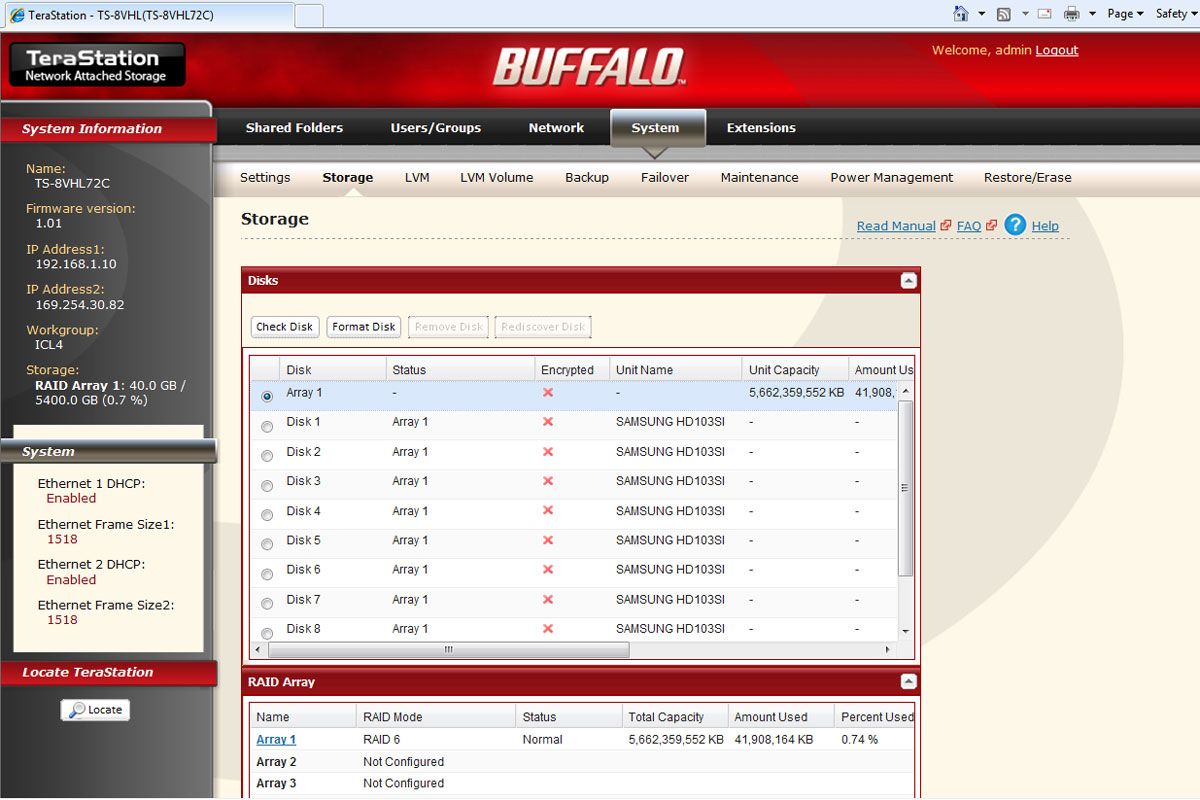Select the Disk 2 radio button
Viewport: 1200px width, 800px height.
267,456
